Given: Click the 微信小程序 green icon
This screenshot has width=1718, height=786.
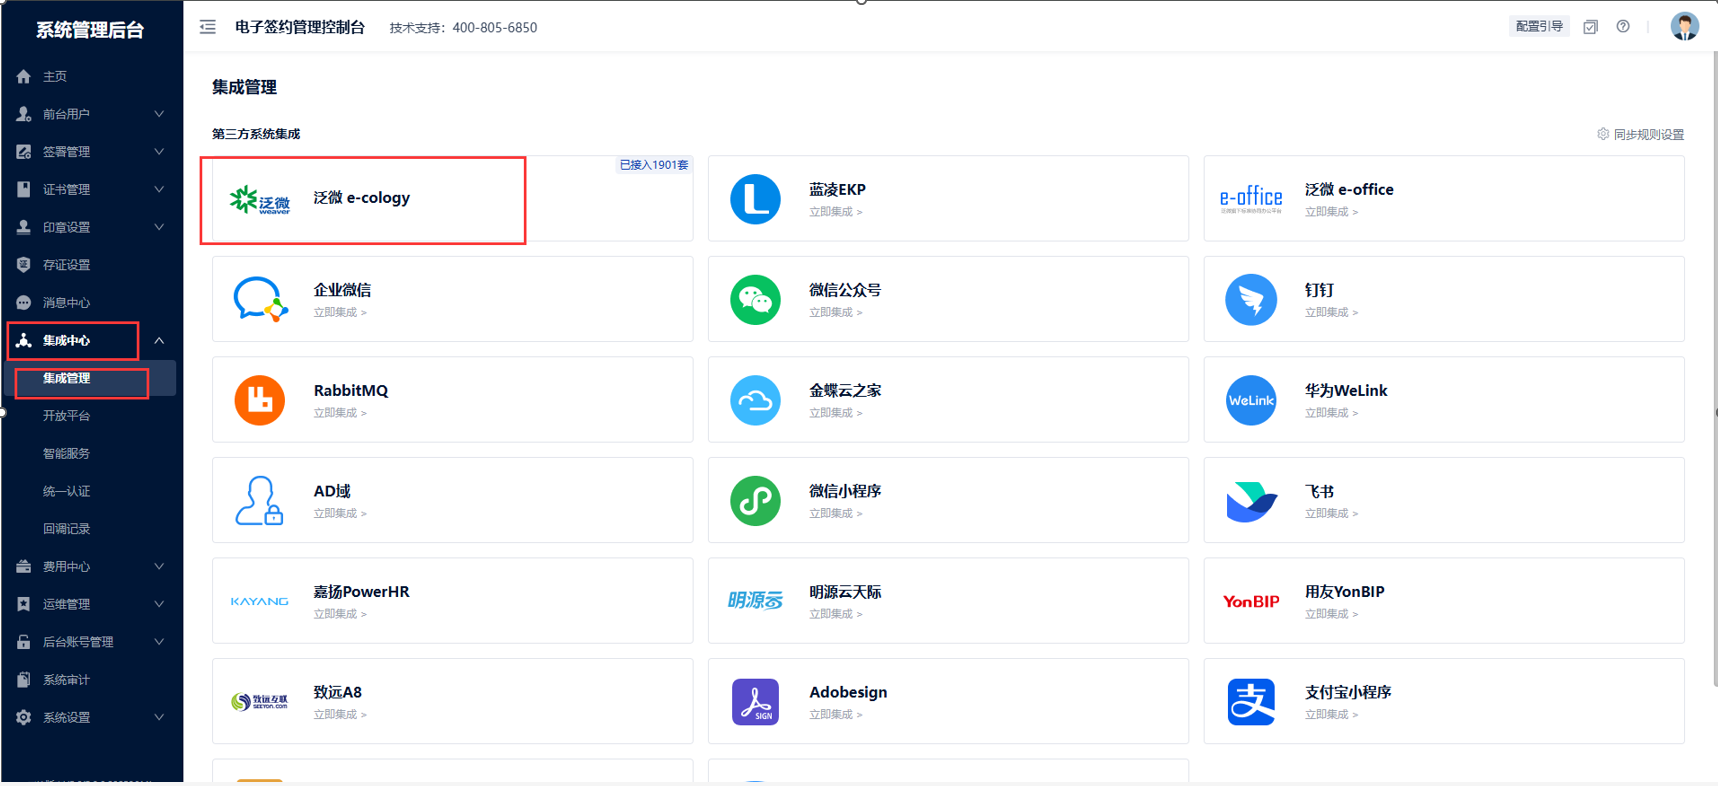Looking at the screenshot, I should pyautogui.click(x=755, y=500).
